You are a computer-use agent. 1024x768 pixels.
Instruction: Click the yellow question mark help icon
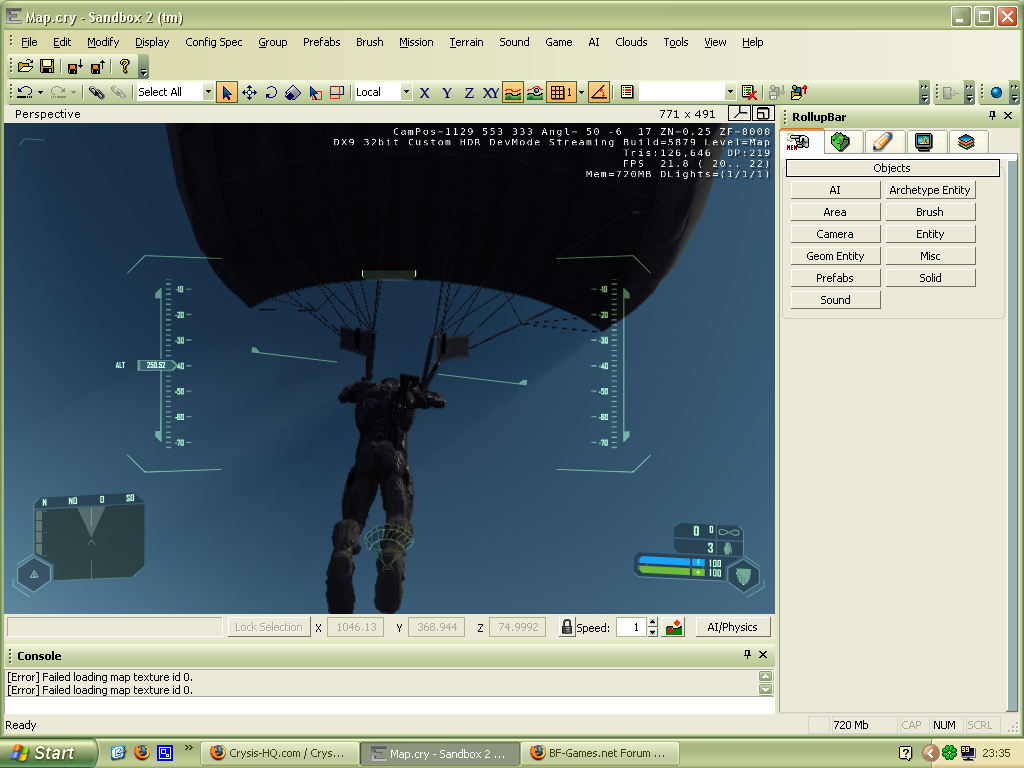point(125,66)
